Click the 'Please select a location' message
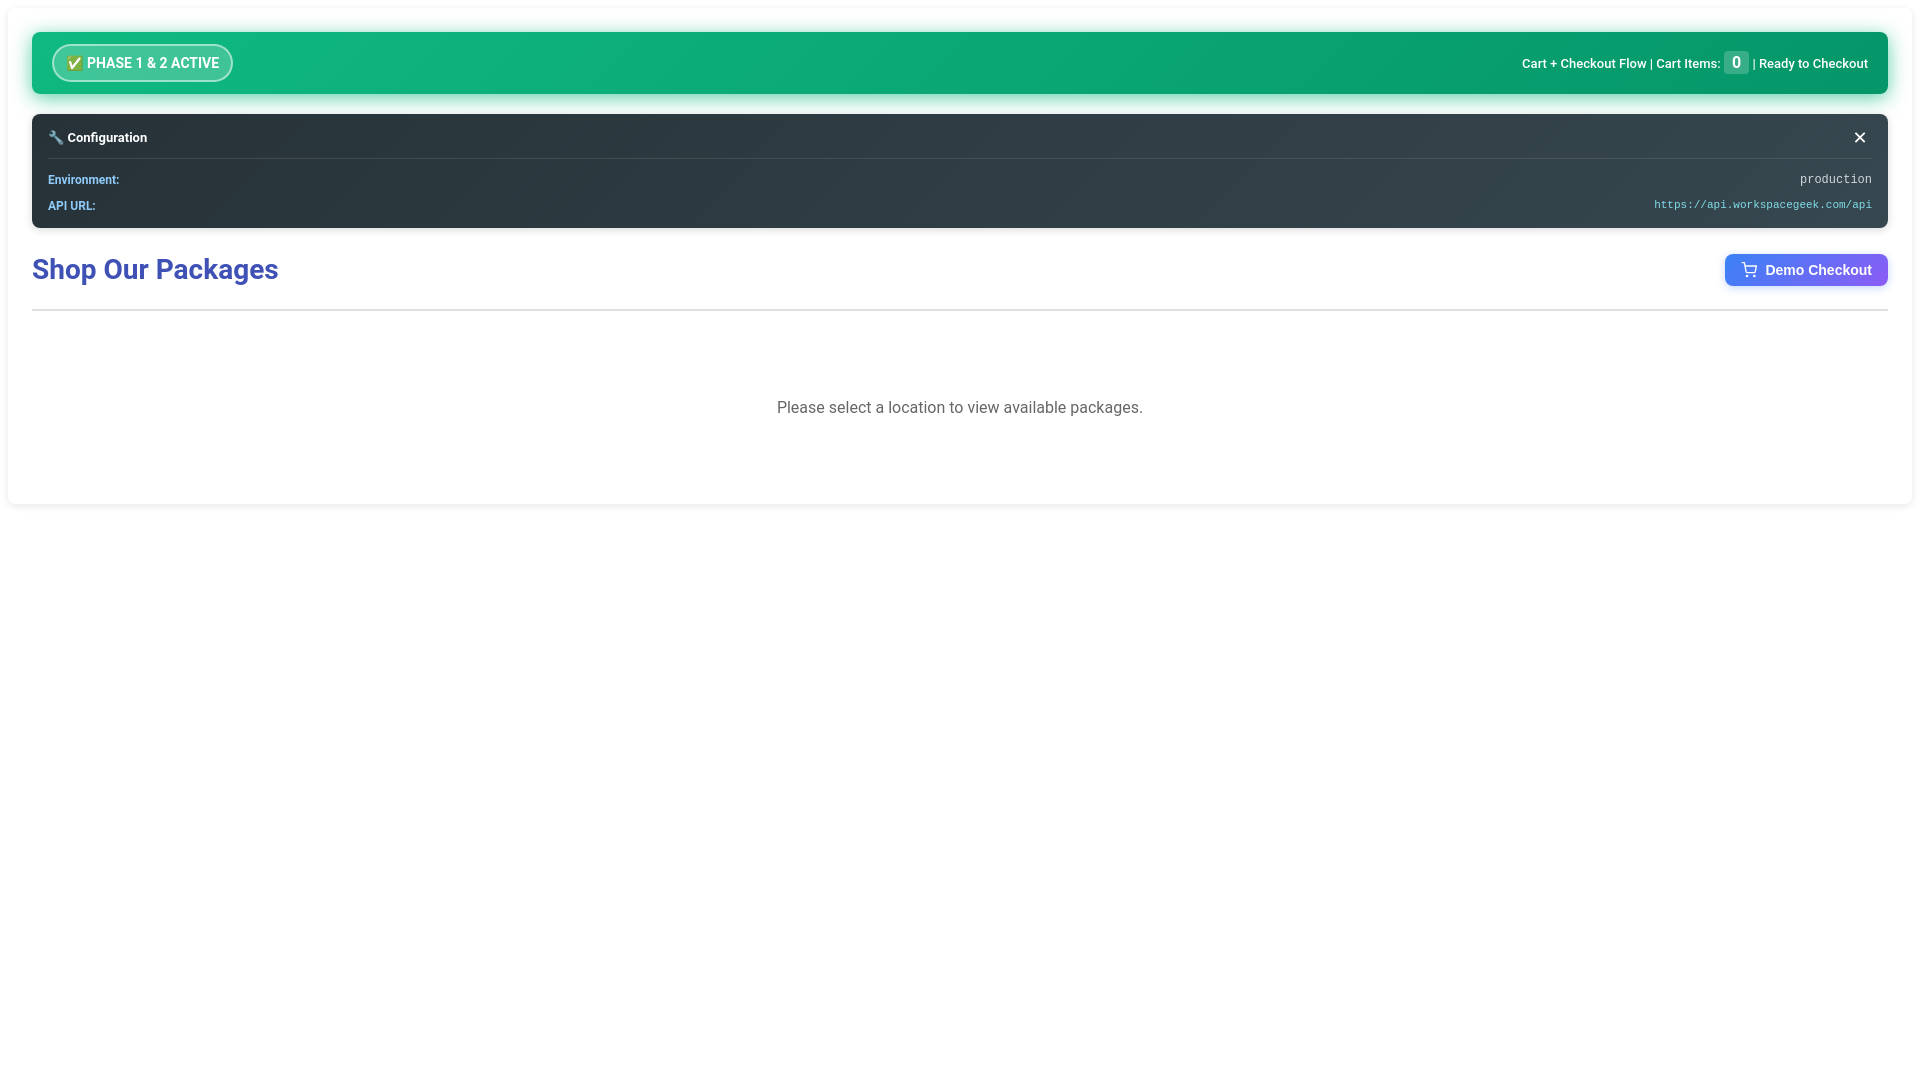The image size is (1920, 1080). tap(959, 408)
